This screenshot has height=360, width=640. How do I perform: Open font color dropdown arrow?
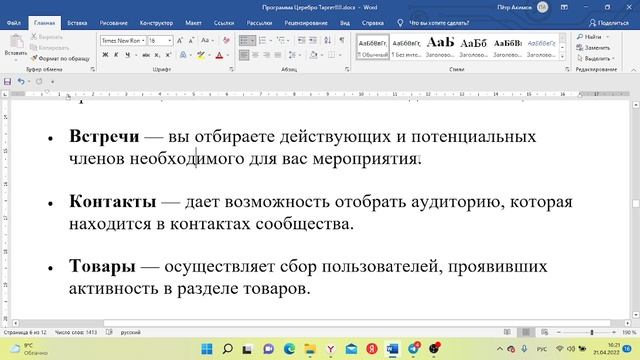coord(228,55)
